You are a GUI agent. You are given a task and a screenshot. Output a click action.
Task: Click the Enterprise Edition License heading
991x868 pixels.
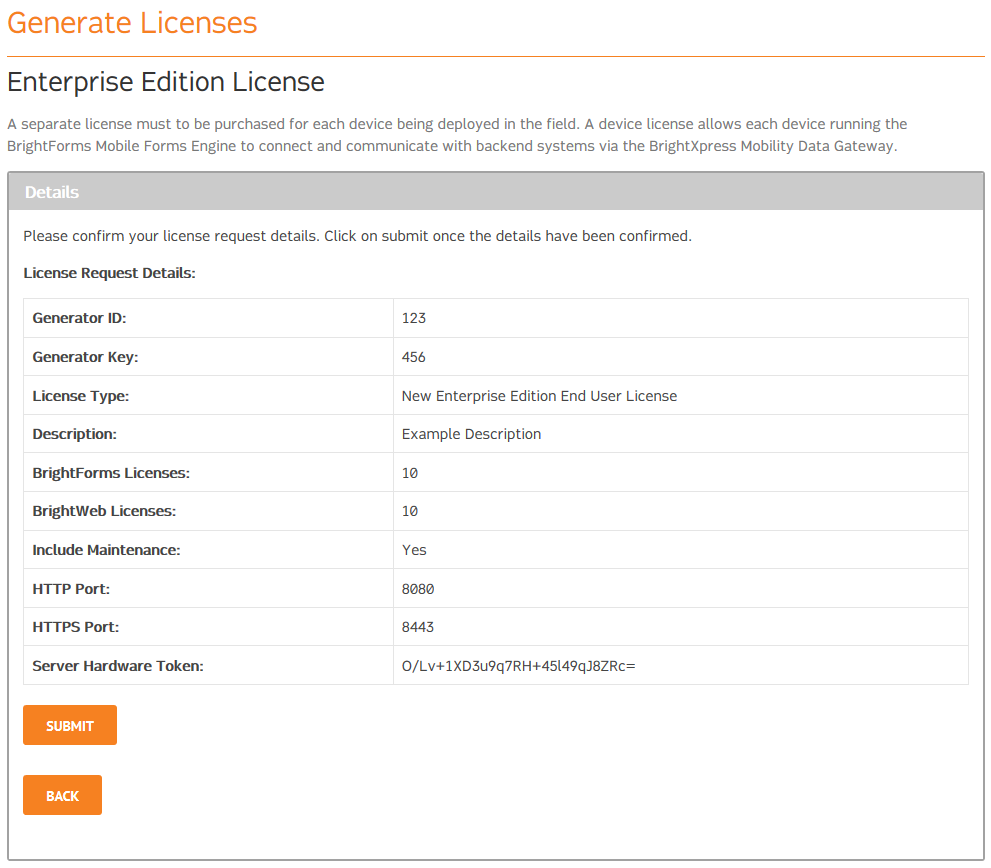(x=166, y=82)
